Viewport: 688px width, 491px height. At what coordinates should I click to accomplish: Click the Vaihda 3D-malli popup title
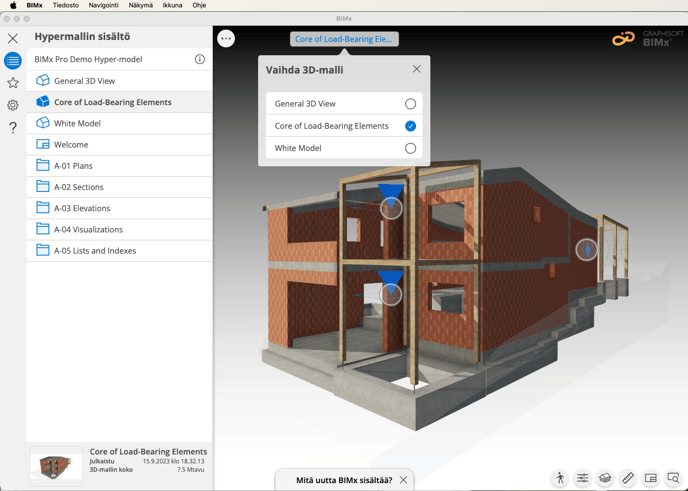pos(305,70)
